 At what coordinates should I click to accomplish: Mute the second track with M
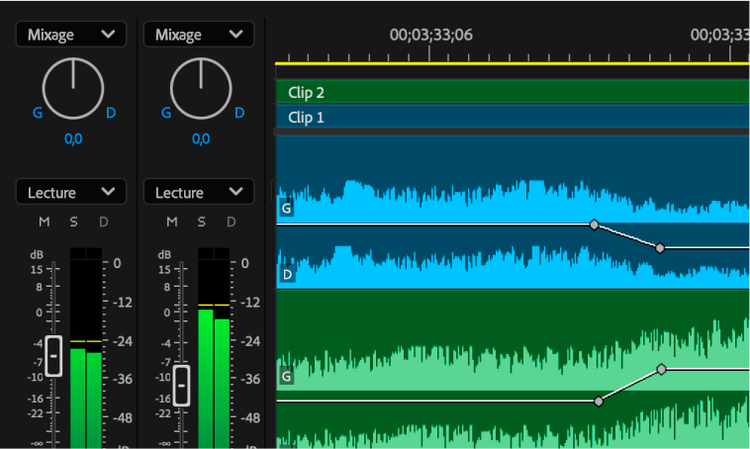point(171,221)
